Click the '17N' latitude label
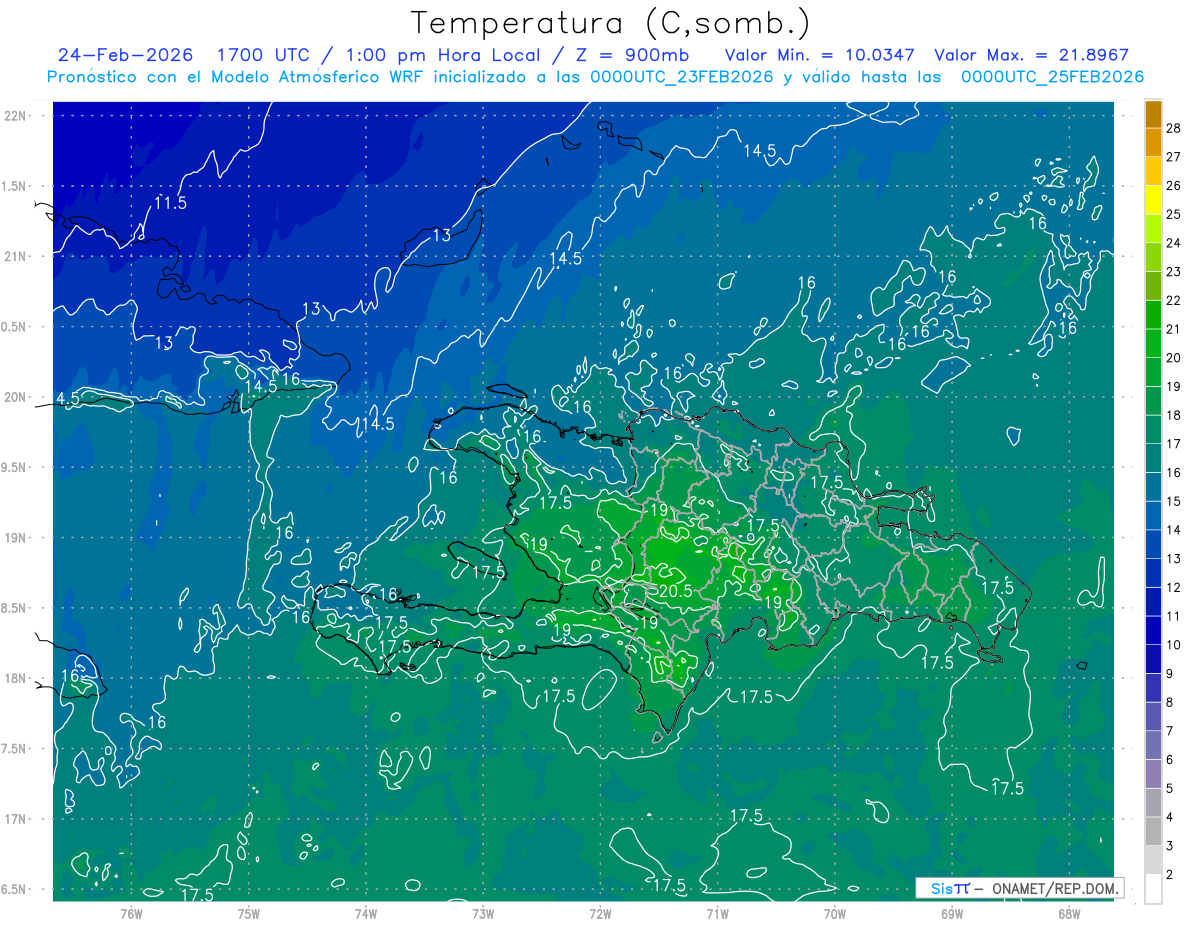1200x927 pixels. click(14, 819)
